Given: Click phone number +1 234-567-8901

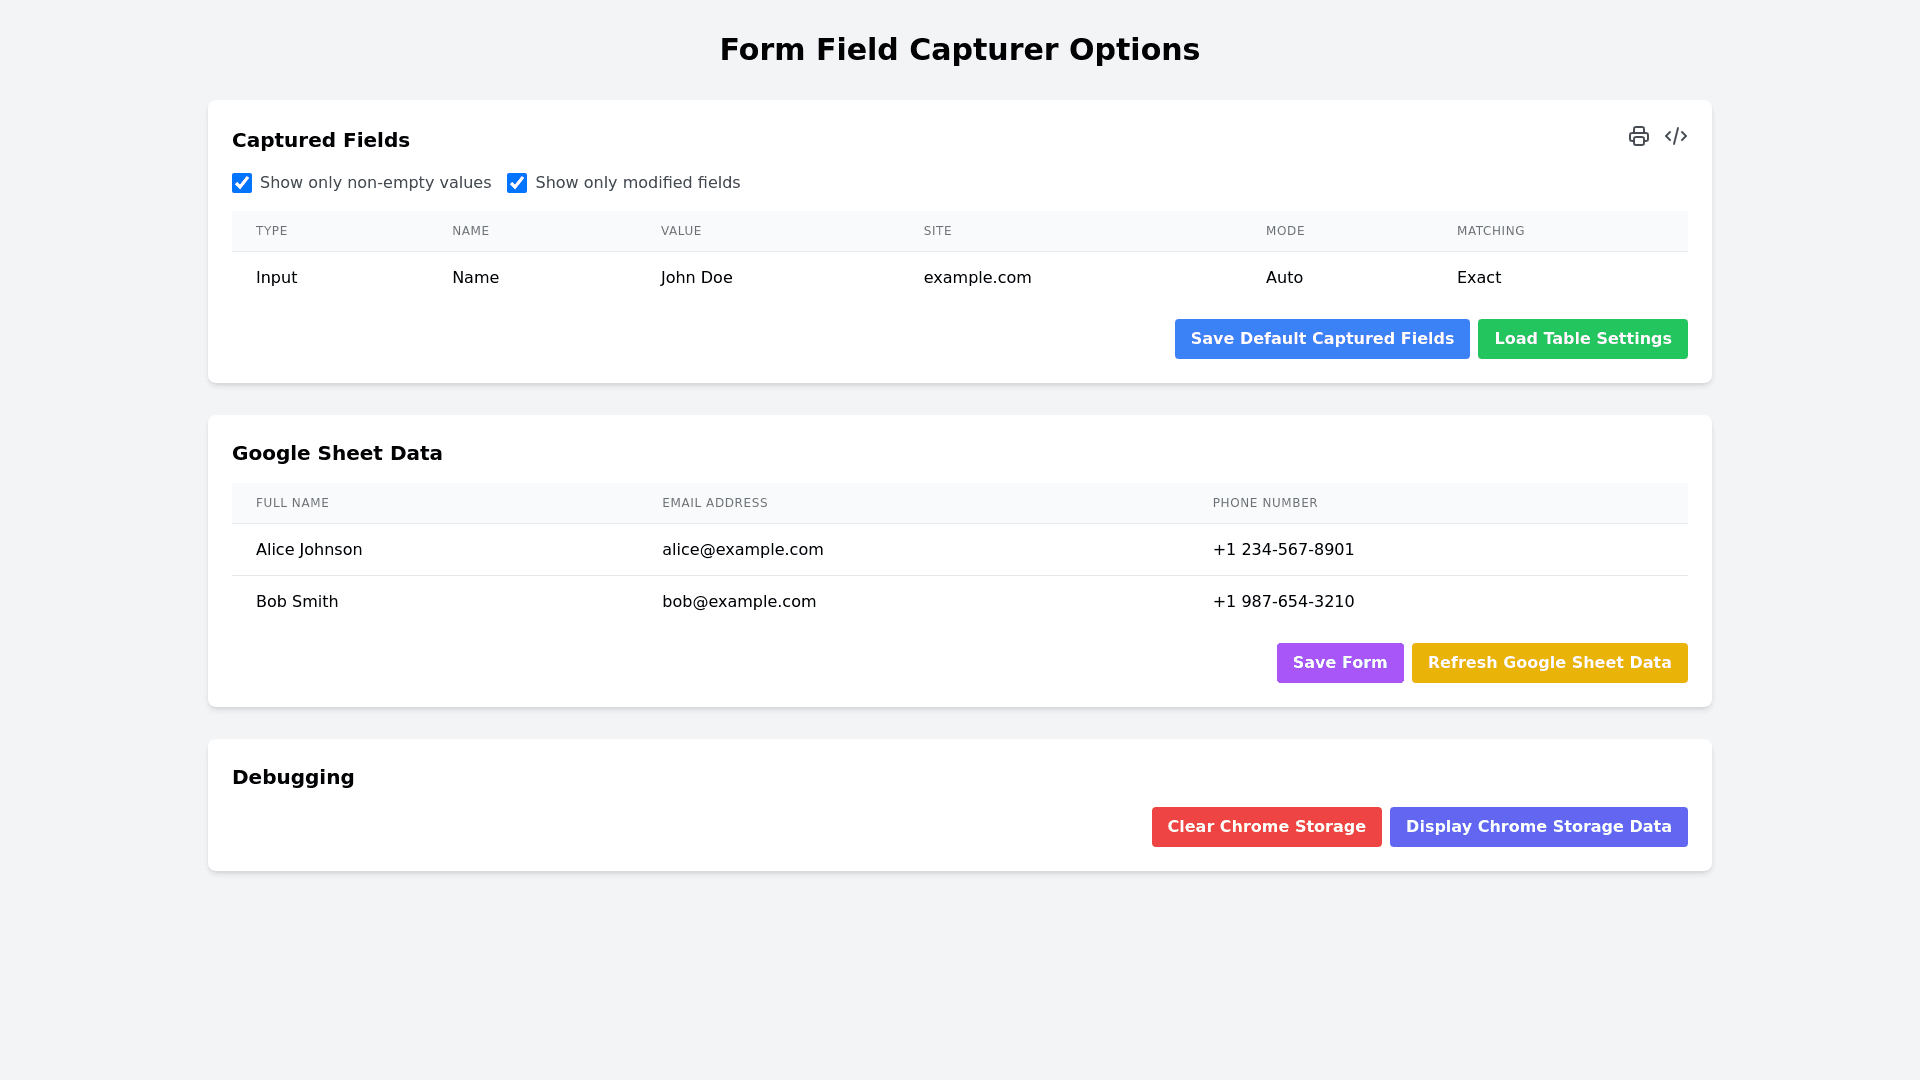Looking at the screenshot, I should (1283, 550).
